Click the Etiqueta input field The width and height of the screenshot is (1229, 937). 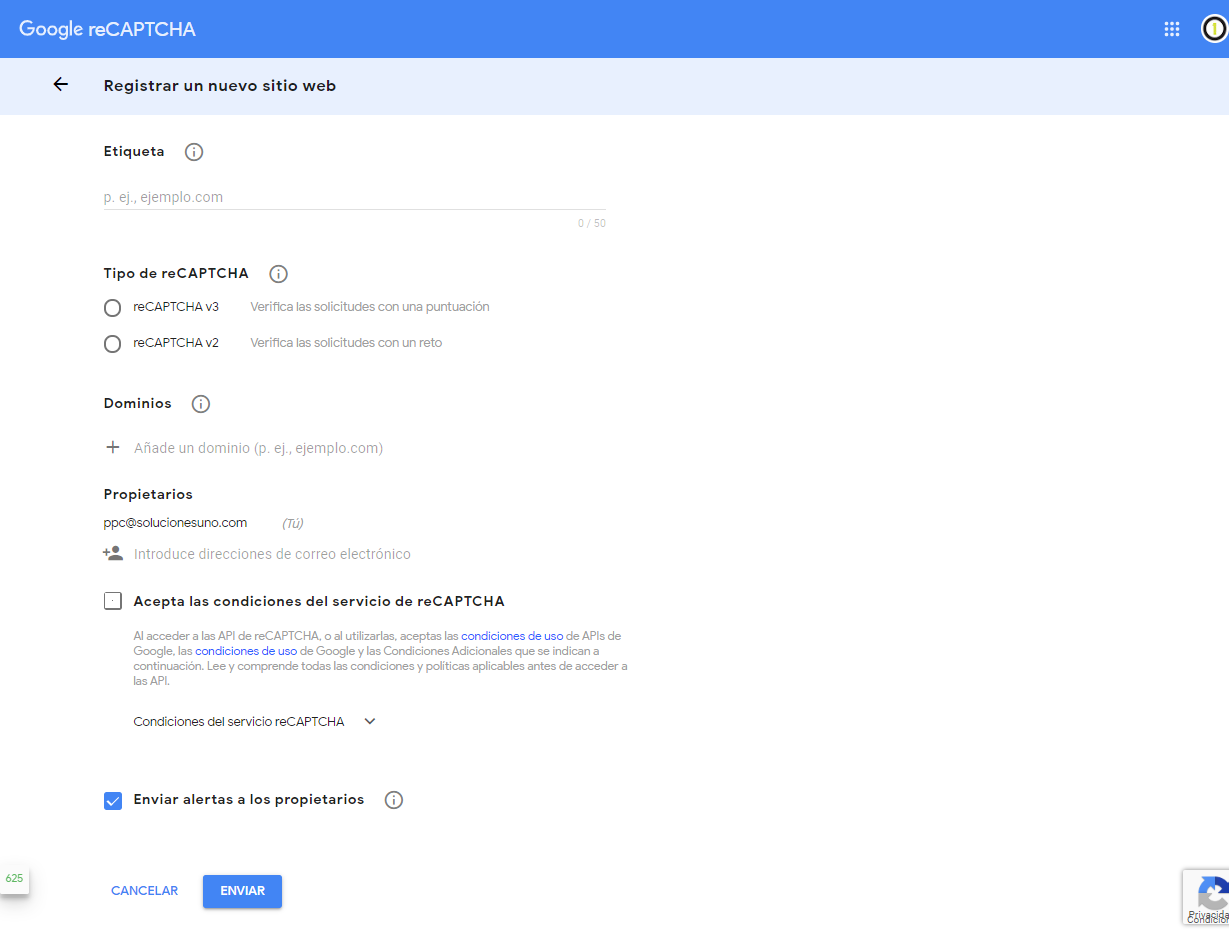(355, 197)
